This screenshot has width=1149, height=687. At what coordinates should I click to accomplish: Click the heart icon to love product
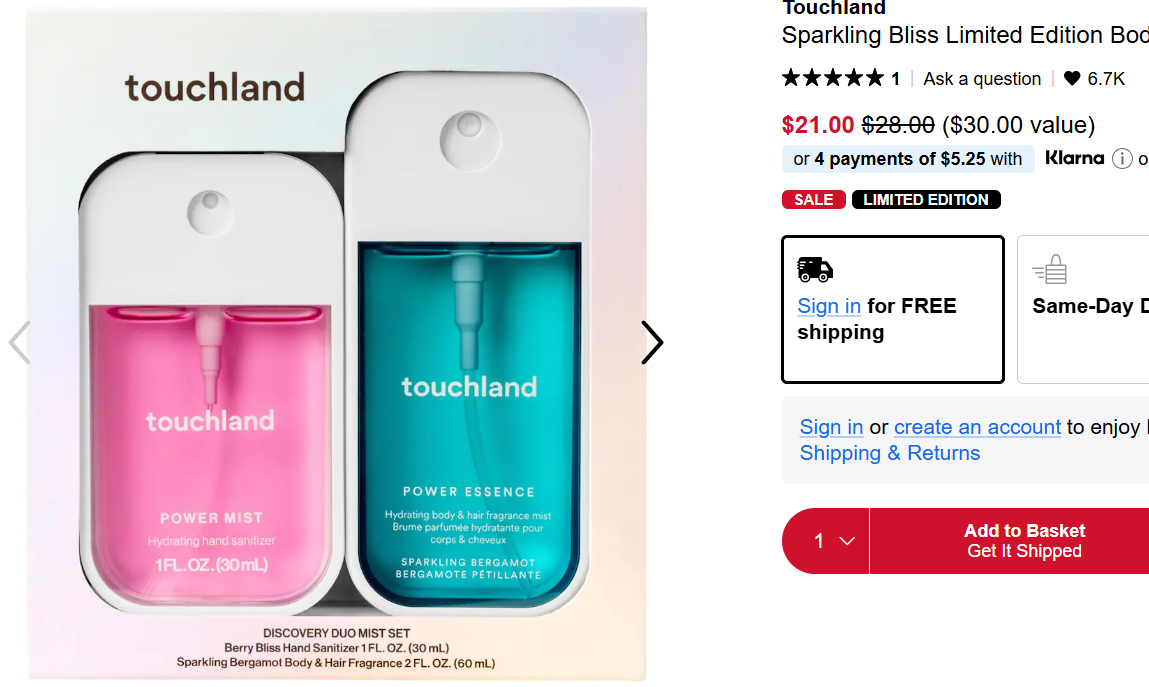1072,79
